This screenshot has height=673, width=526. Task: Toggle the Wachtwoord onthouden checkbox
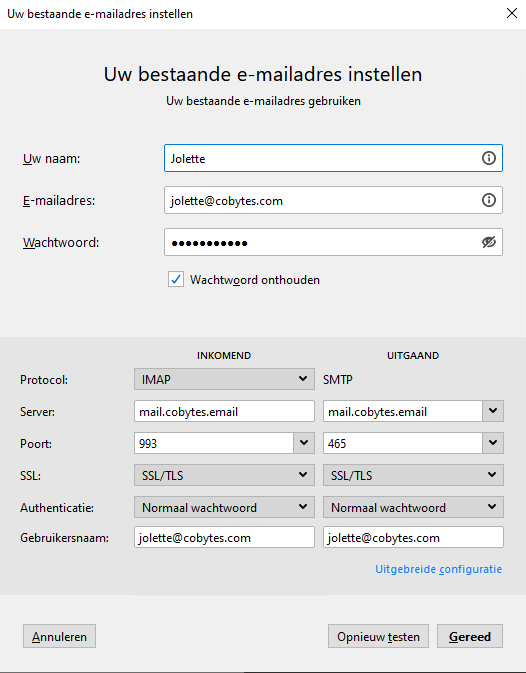point(176,279)
